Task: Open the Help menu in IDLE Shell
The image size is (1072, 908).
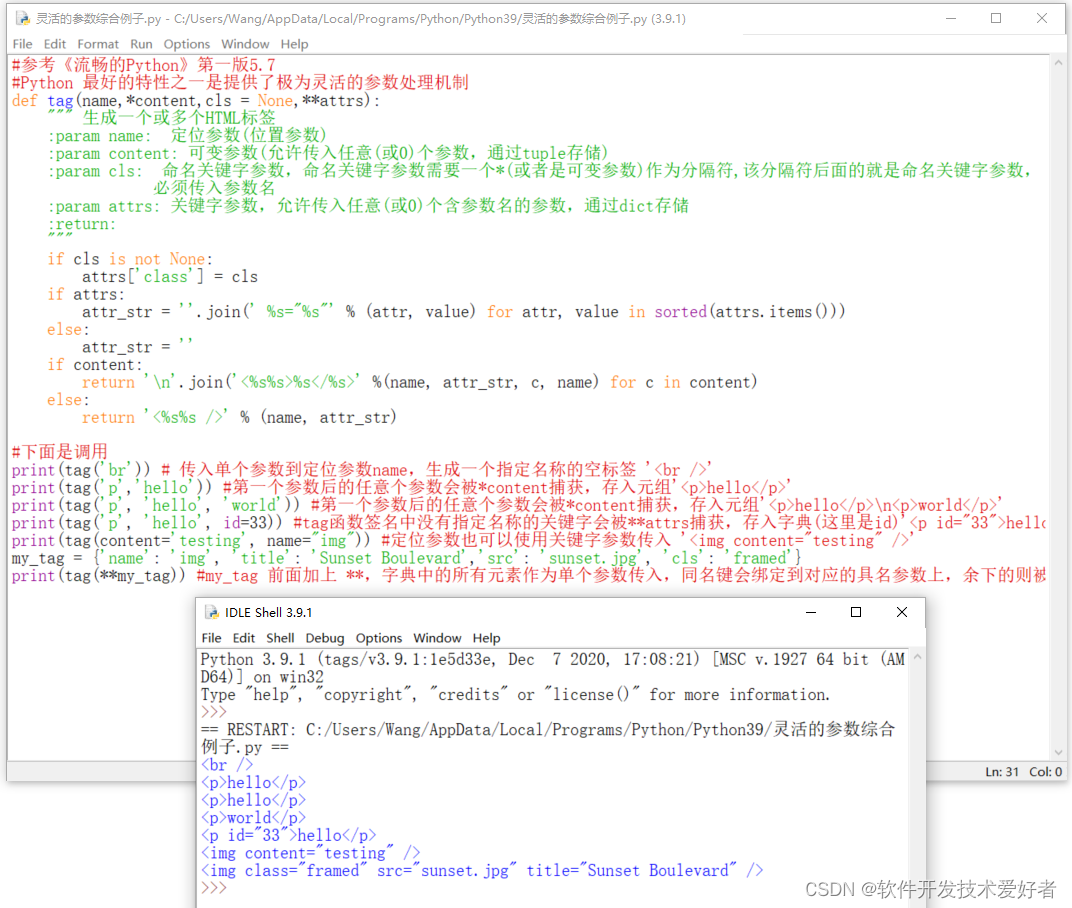Action: click(487, 637)
